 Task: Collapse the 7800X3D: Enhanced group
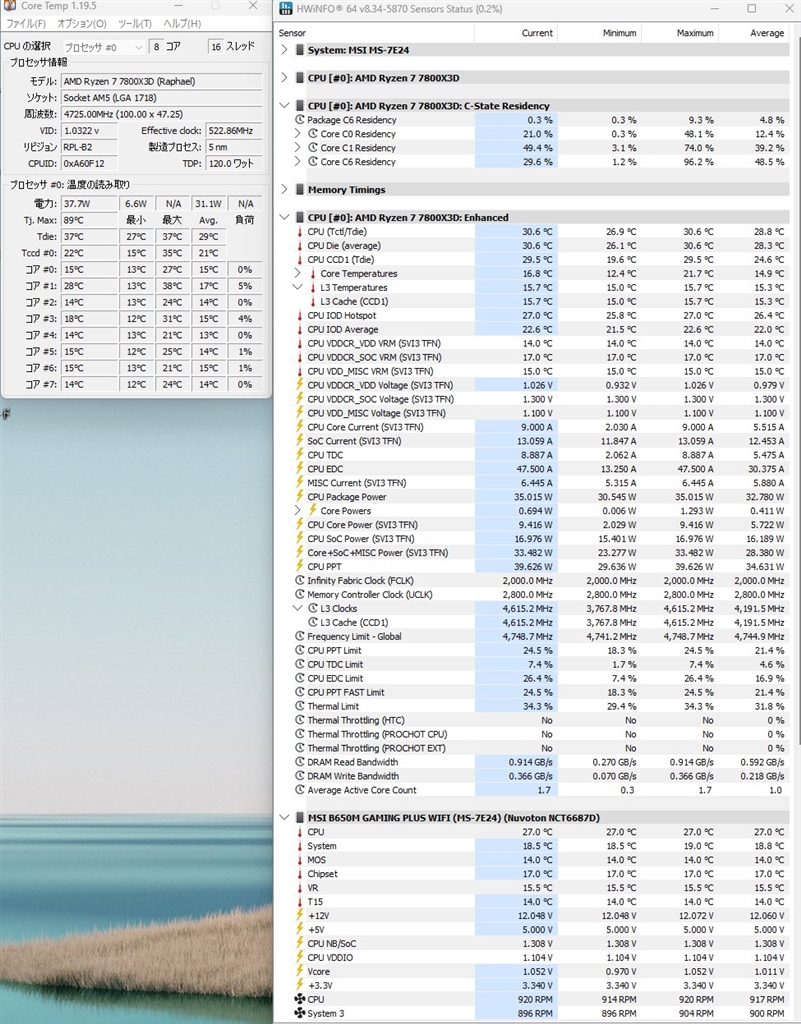[x=284, y=217]
